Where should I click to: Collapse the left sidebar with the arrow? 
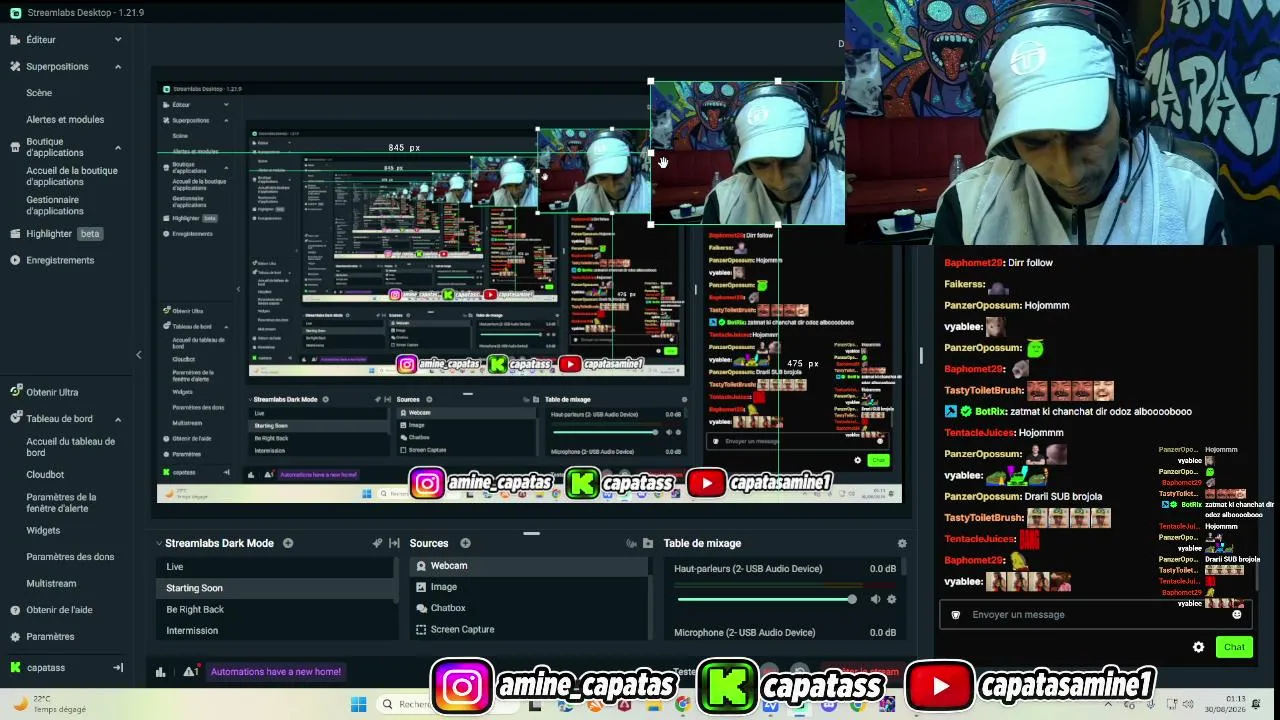point(139,354)
